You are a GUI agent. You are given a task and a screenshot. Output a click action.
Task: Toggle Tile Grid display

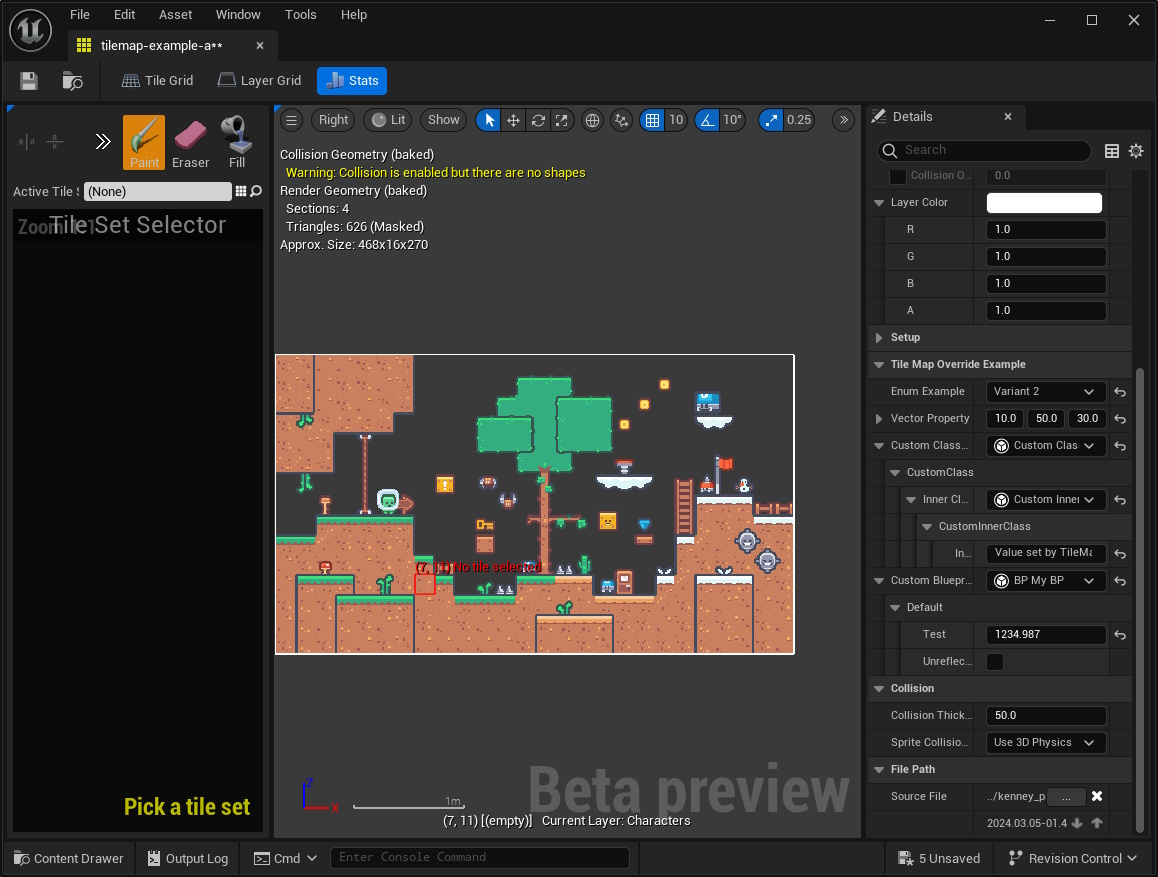point(157,80)
